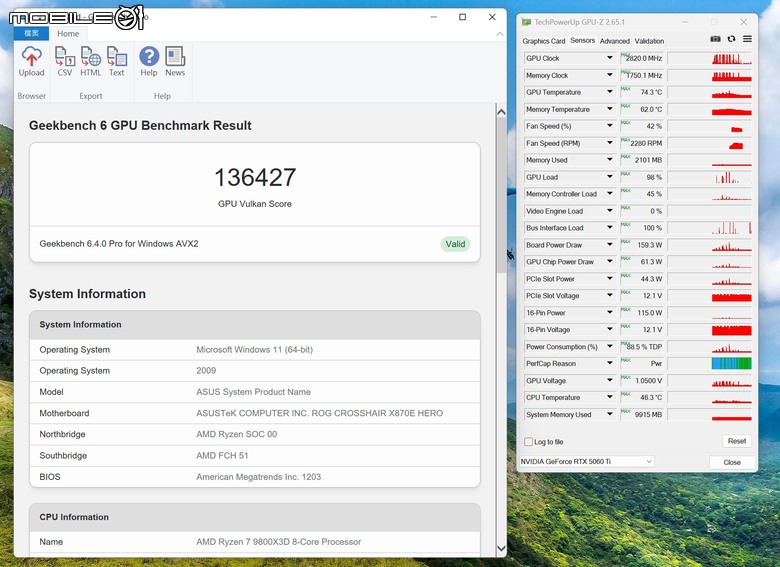Image resolution: width=780 pixels, height=567 pixels.
Task: Open the Memory Temperature sensor dropdown
Action: tap(609, 109)
